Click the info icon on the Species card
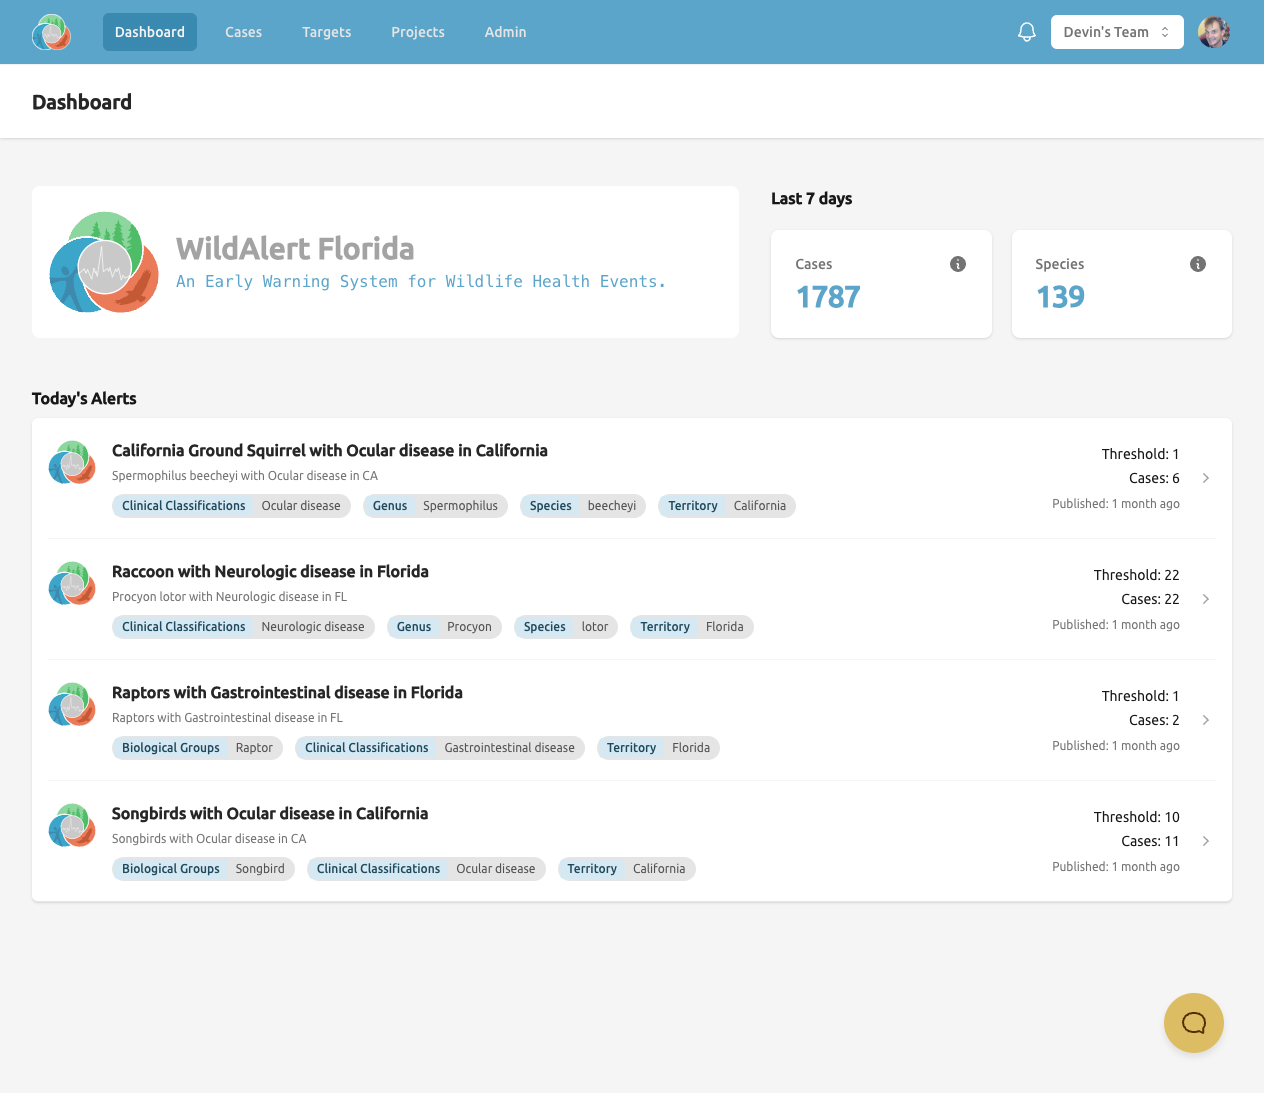 point(1197,264)
